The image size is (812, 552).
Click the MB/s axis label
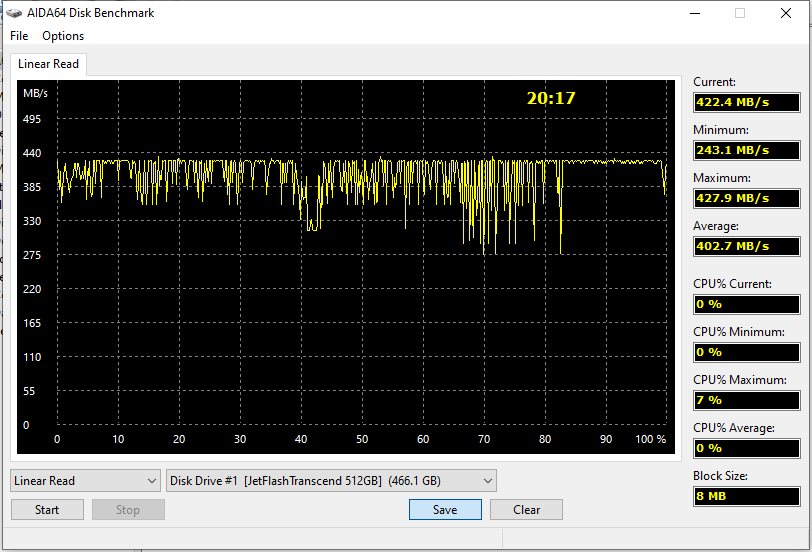coord(35,93)
